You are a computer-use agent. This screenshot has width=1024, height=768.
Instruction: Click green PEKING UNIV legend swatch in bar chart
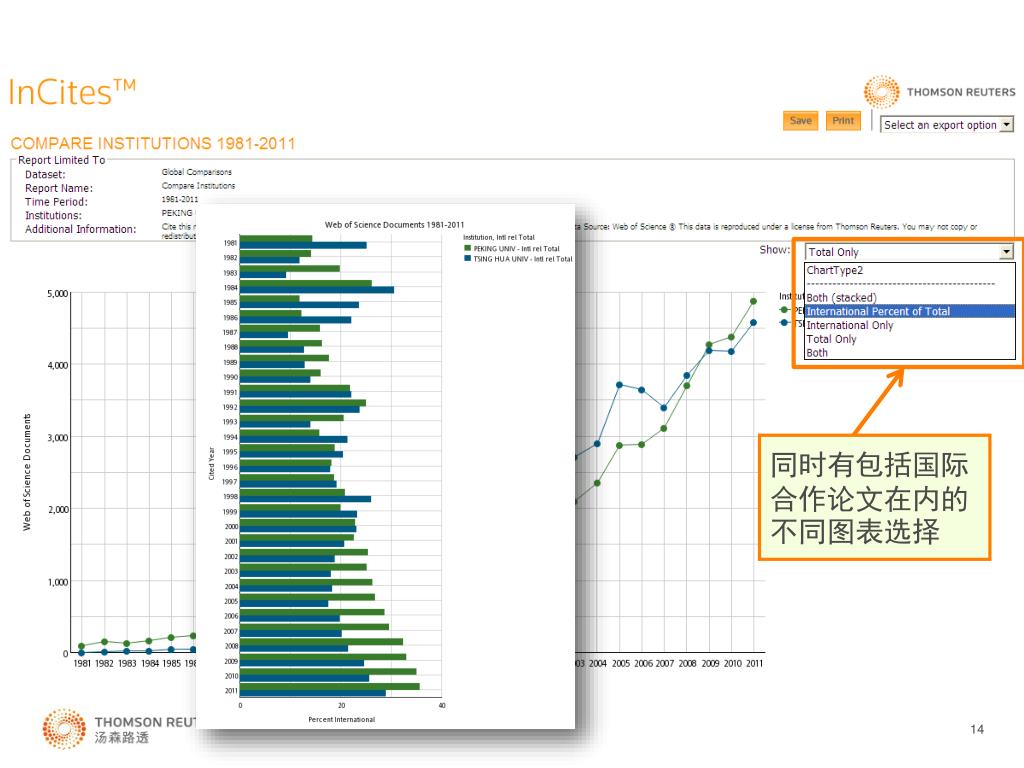(467, 248)
